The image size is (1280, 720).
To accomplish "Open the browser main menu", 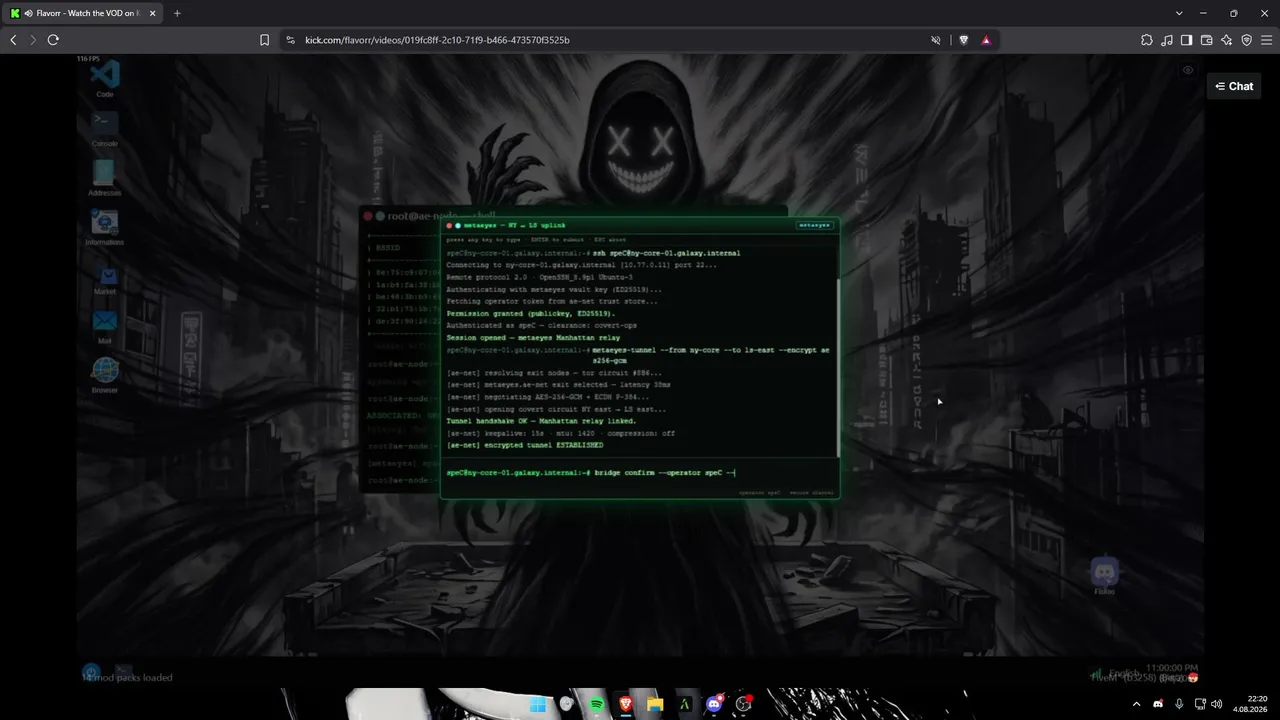I will point(1266,40).
